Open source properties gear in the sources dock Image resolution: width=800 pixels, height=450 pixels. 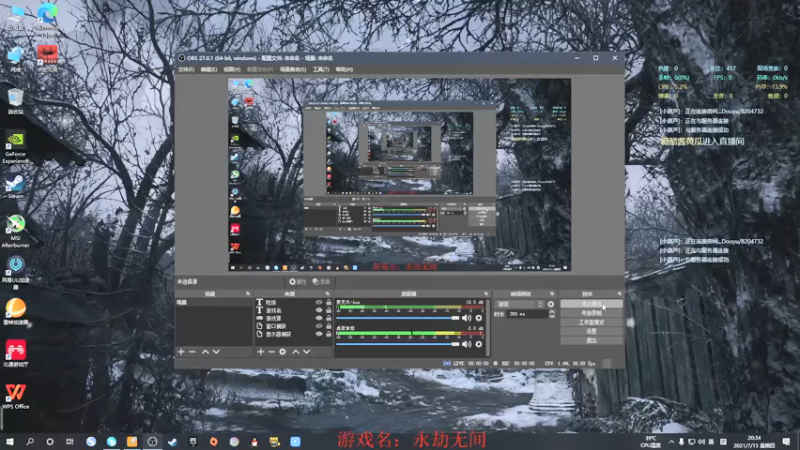tap(283, 352)
